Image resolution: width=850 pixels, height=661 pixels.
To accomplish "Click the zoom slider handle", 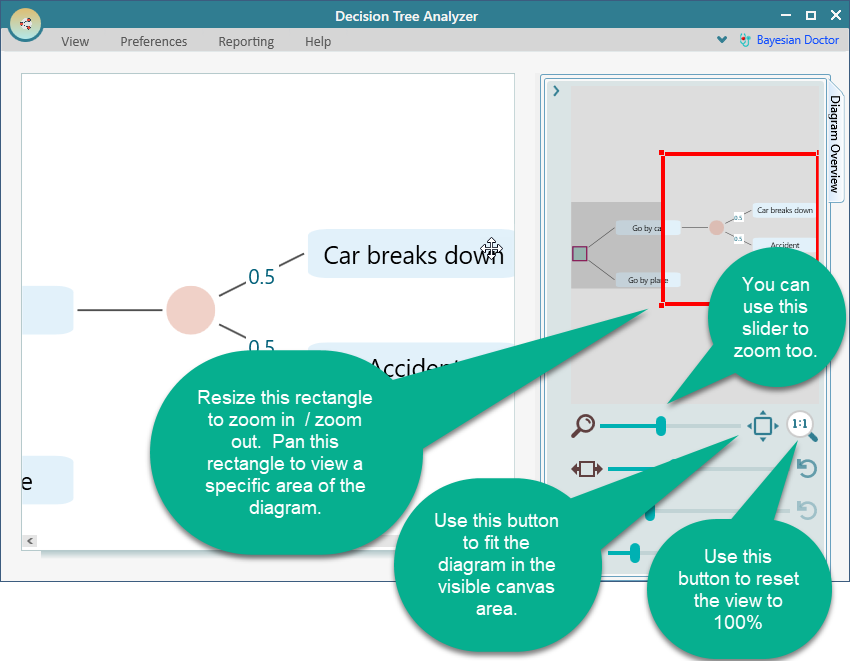I will pos(661,427).
